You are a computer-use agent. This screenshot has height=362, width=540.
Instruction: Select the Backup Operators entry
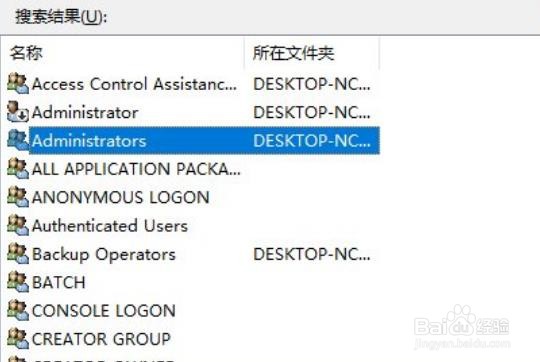pos(104,255)
